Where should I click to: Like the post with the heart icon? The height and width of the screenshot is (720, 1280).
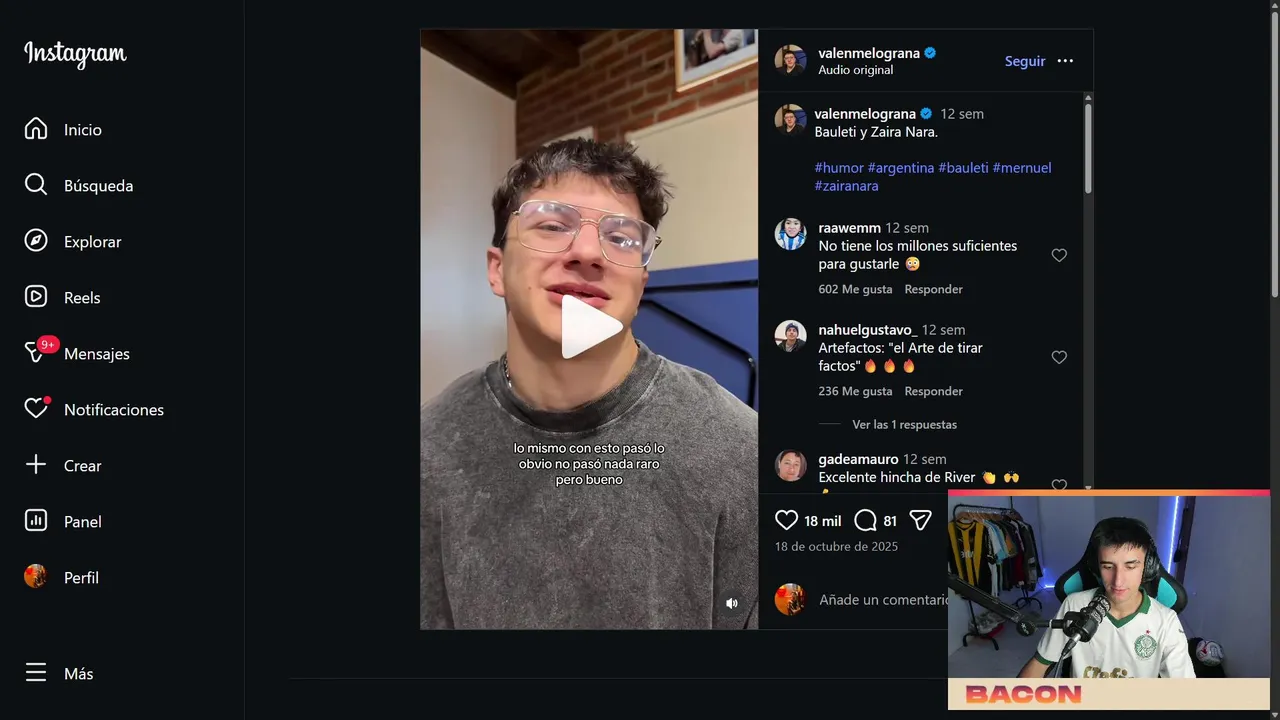[x=787, y=520]
